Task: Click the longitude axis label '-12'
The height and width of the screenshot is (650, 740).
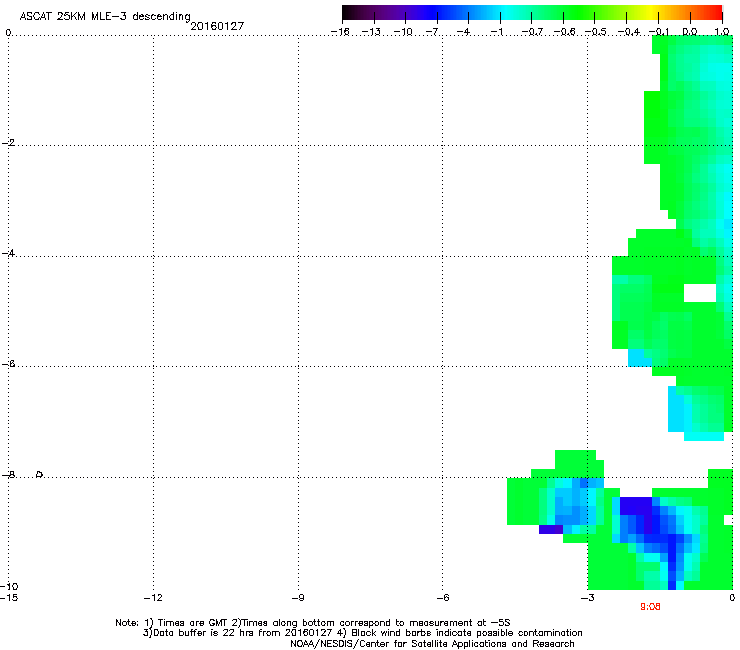Action: coord(153,598)
